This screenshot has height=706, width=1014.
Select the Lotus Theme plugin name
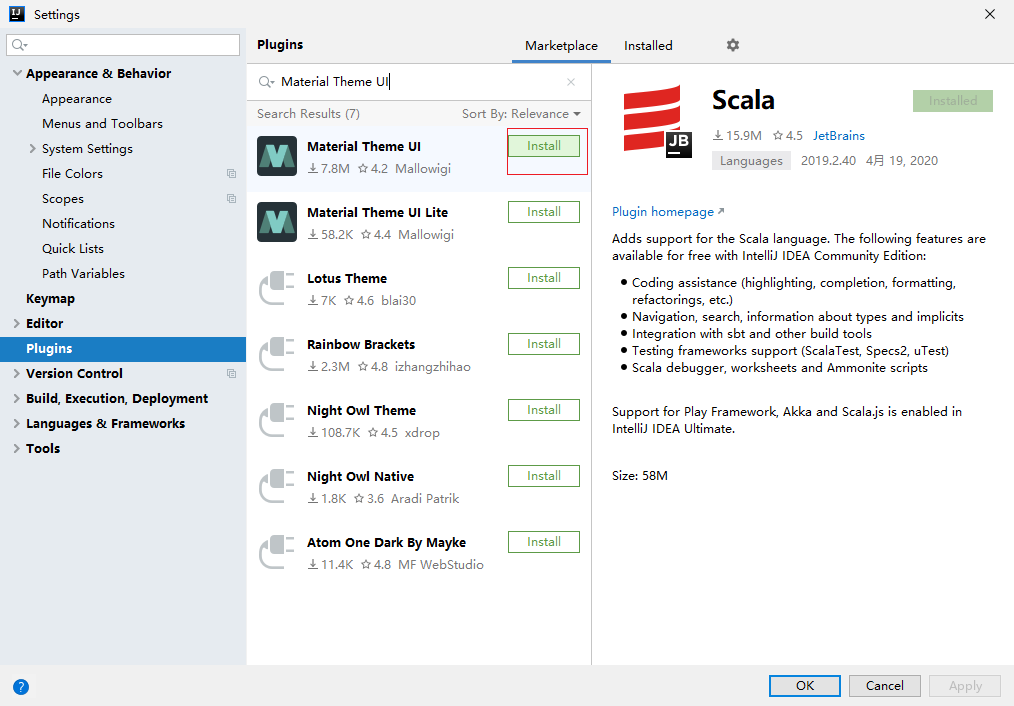click(347, 279)
